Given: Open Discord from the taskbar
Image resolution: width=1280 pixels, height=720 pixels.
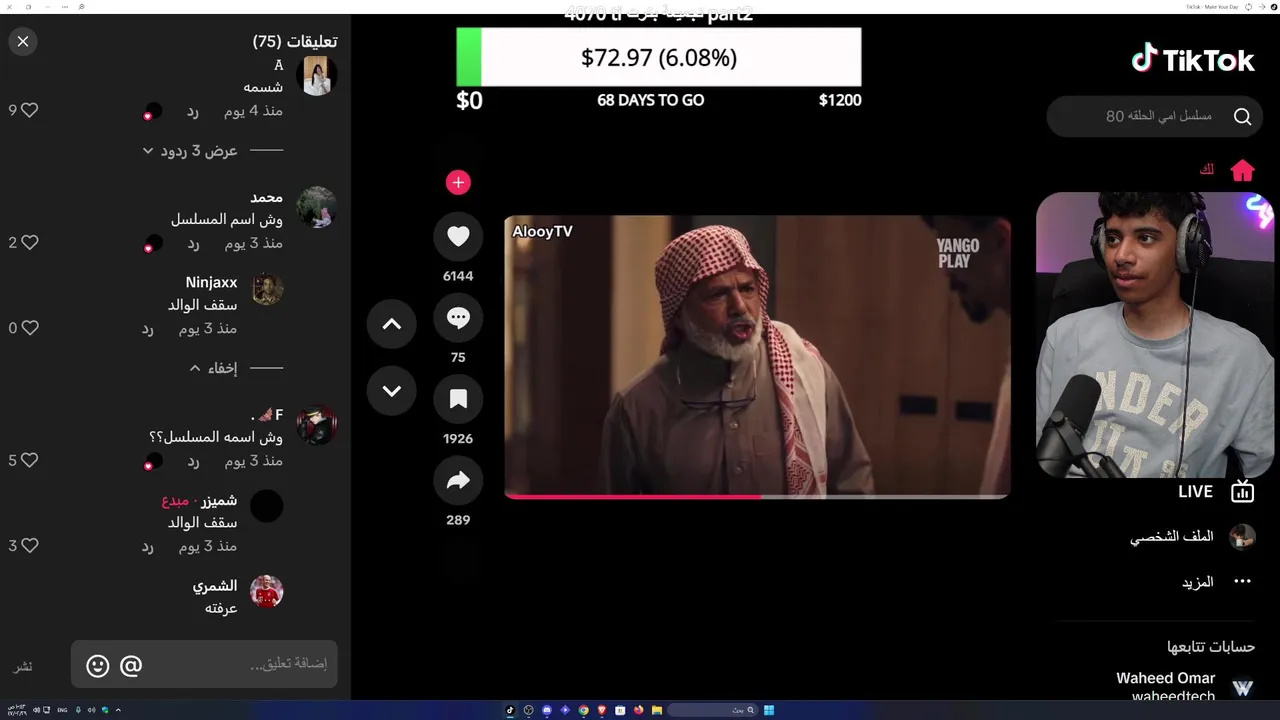Looking at the screenshot, I should pyautogui.click(x=547, y=710).
